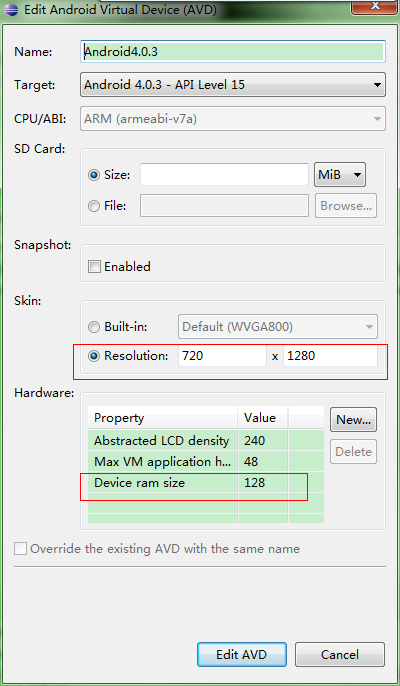The image size is (400, 686).
Task: Click the Cancel button
Action: tap(340, 654)
